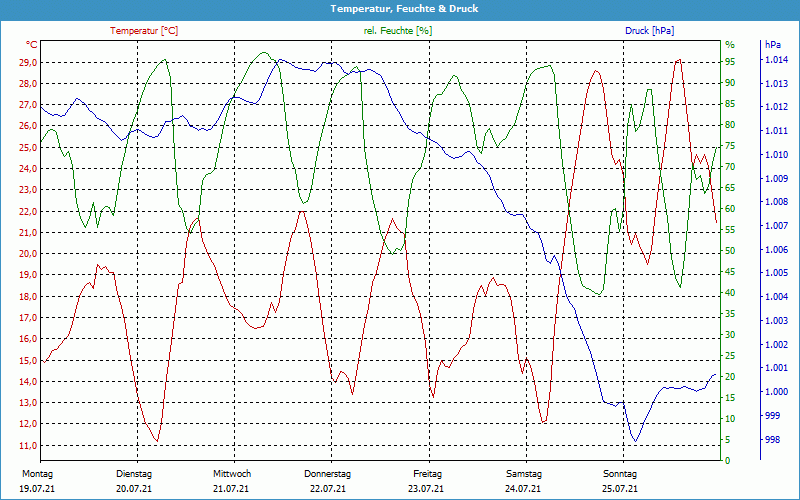
Task: Click the '1.000' pressure axis value
Action: 776,392
